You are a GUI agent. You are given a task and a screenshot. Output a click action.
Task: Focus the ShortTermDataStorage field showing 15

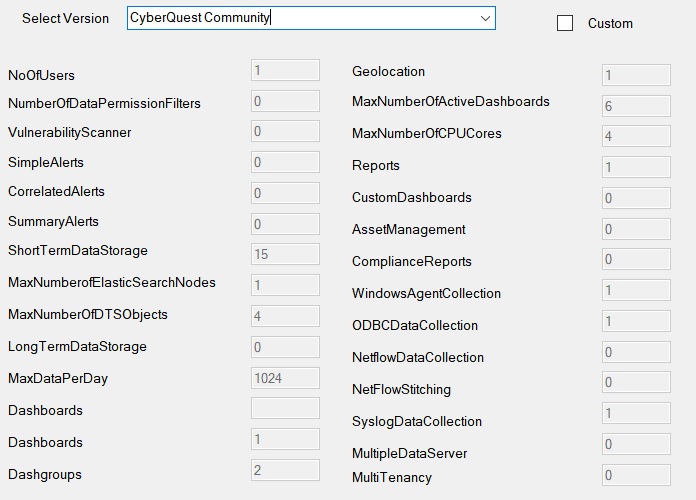click(285, 254)
